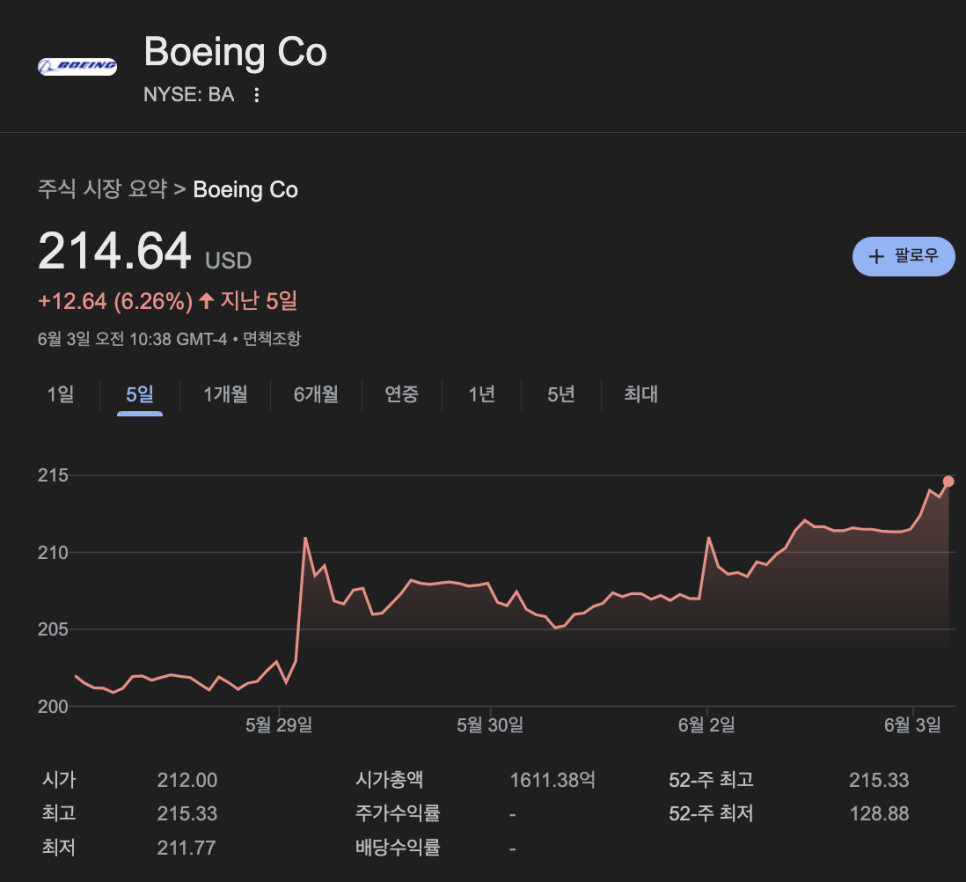The height and width of the screenshot is (882, 966).
Task: Click the 최고 value 215.33
Action: coord(187,814)
